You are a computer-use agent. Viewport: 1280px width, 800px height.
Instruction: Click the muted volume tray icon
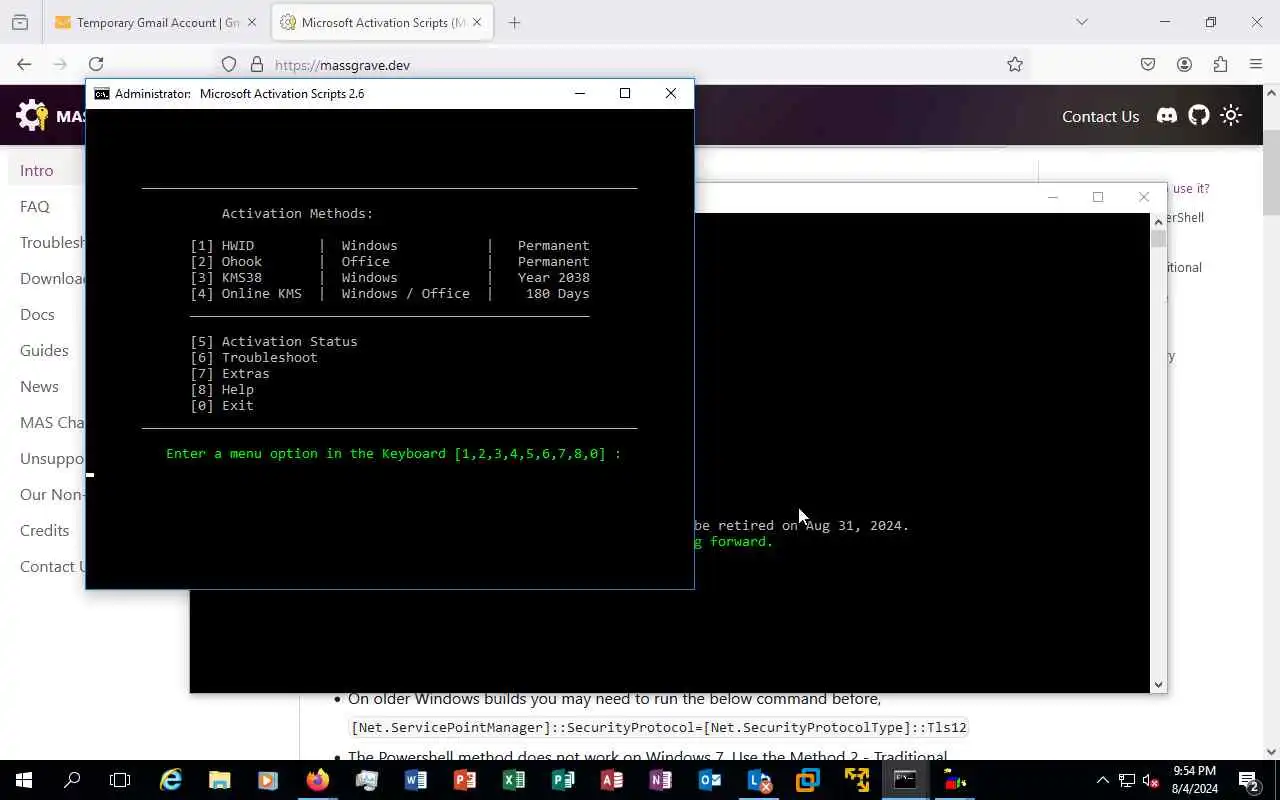tap(1151, 780)
